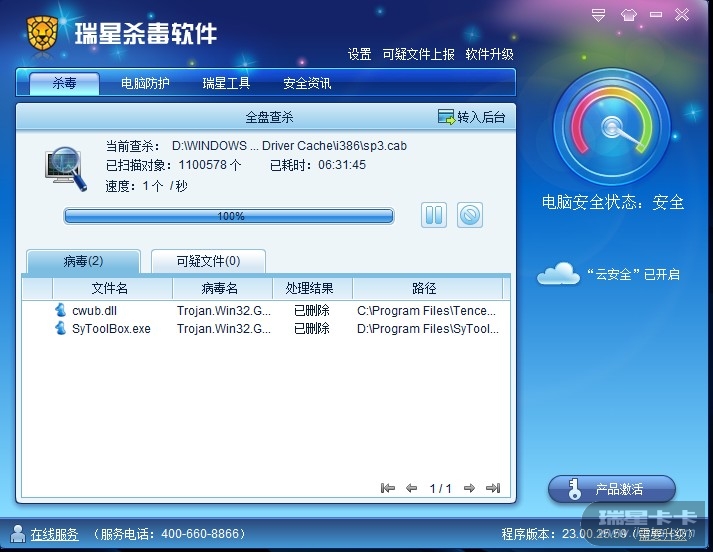Viewport: 713px width, 552px height.
Task: Click the magnifier computer scan icon
Action: click(x=66, y=168)
